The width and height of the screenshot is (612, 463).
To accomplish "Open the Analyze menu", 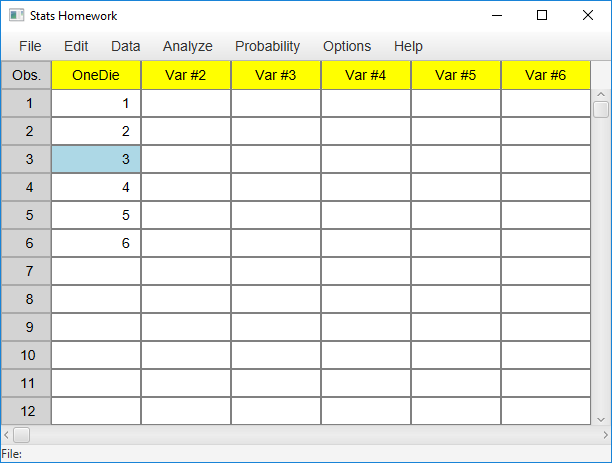I will 188,46.
